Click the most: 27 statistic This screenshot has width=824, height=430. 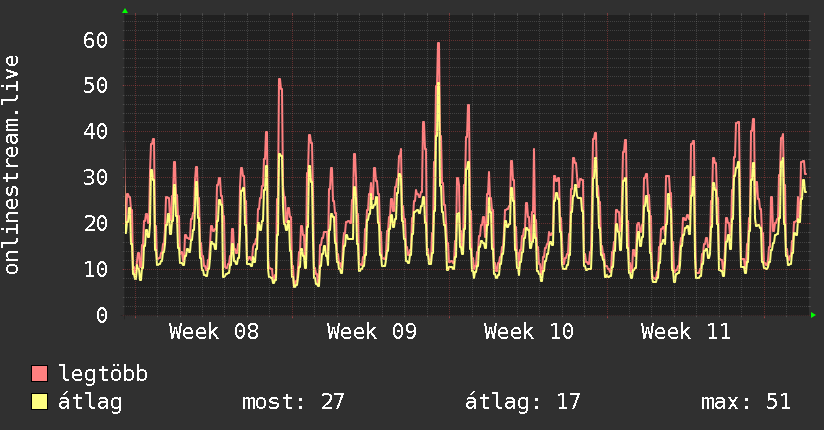pyautogui.click(x=293, y=402)
